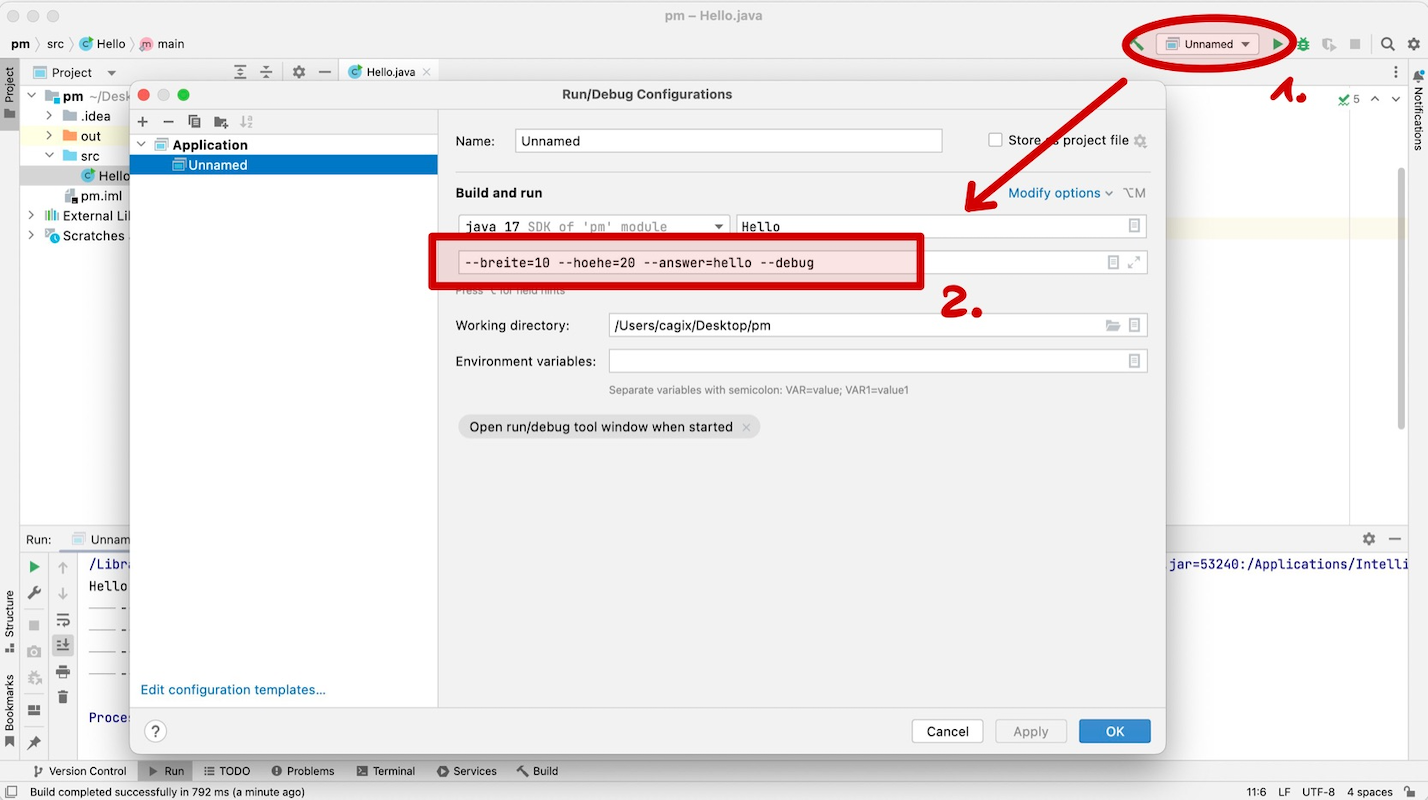Collapse the Application configuration group

tap(141, 144)
